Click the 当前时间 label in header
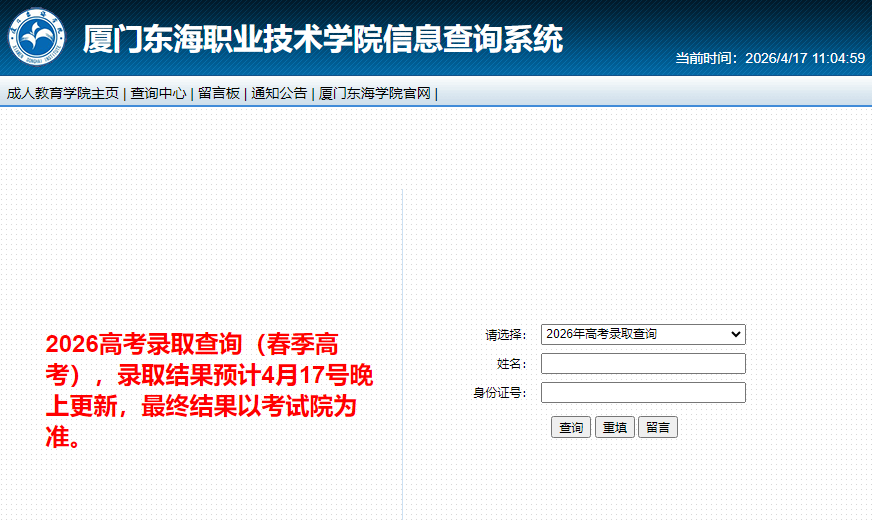The image size is (872, 520). click(x=707, y=58)
